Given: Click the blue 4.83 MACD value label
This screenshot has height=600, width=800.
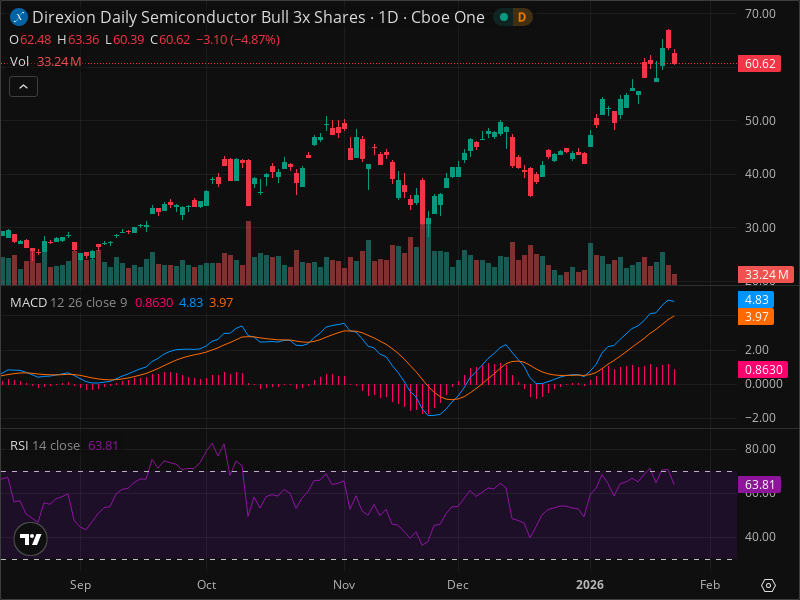Looking at the screenshot, I should [x=756, y=299].
